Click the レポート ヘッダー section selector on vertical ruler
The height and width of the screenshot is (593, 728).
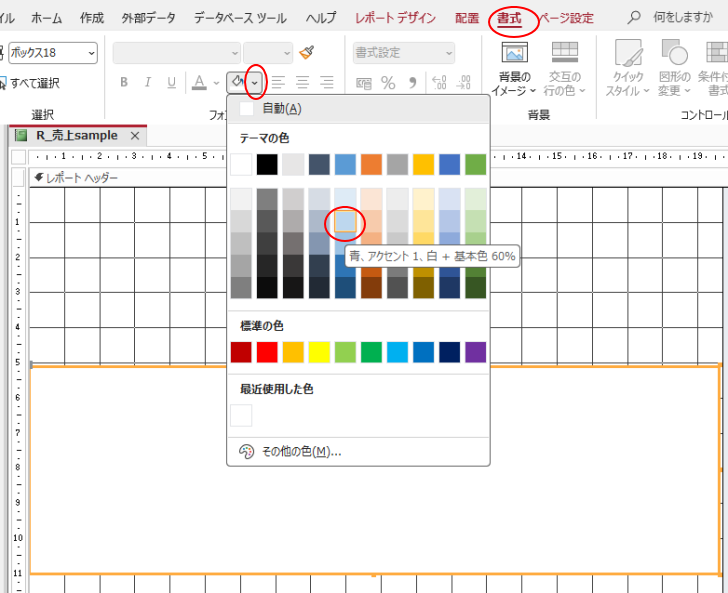pos(18,178)
